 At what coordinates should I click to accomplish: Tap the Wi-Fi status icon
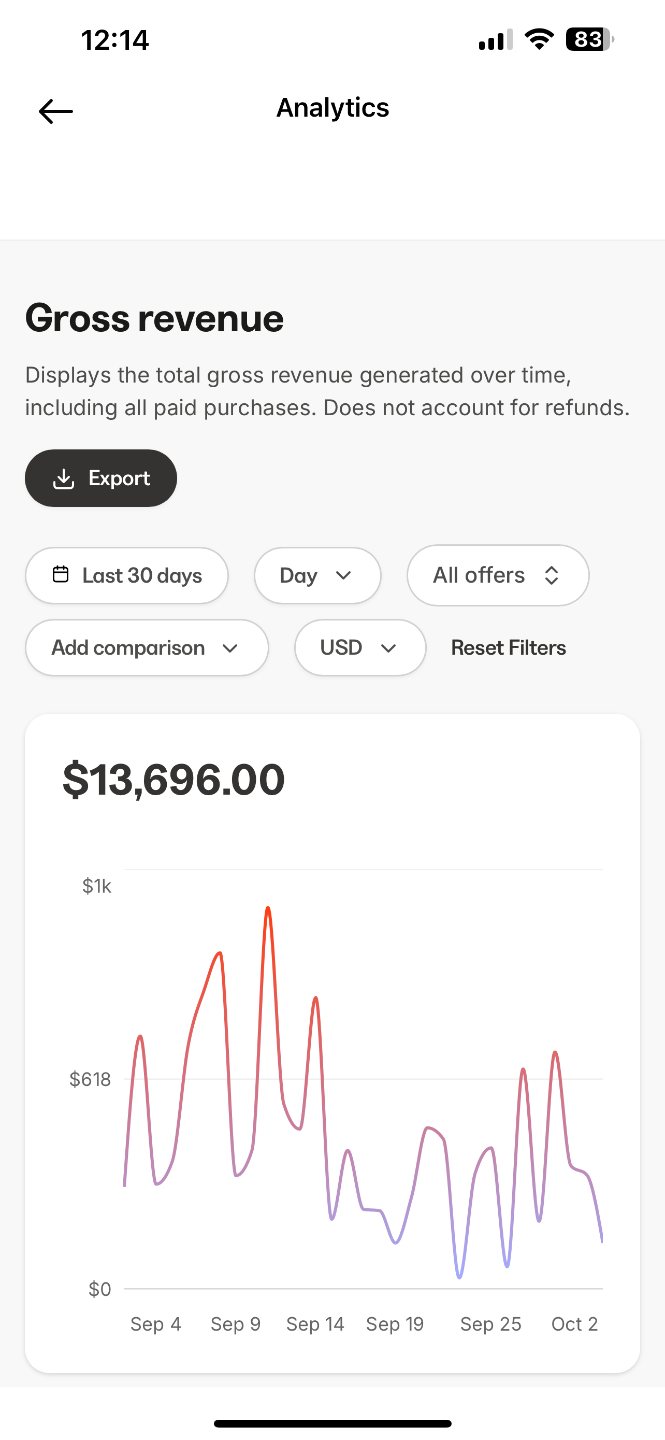[540, 40]
